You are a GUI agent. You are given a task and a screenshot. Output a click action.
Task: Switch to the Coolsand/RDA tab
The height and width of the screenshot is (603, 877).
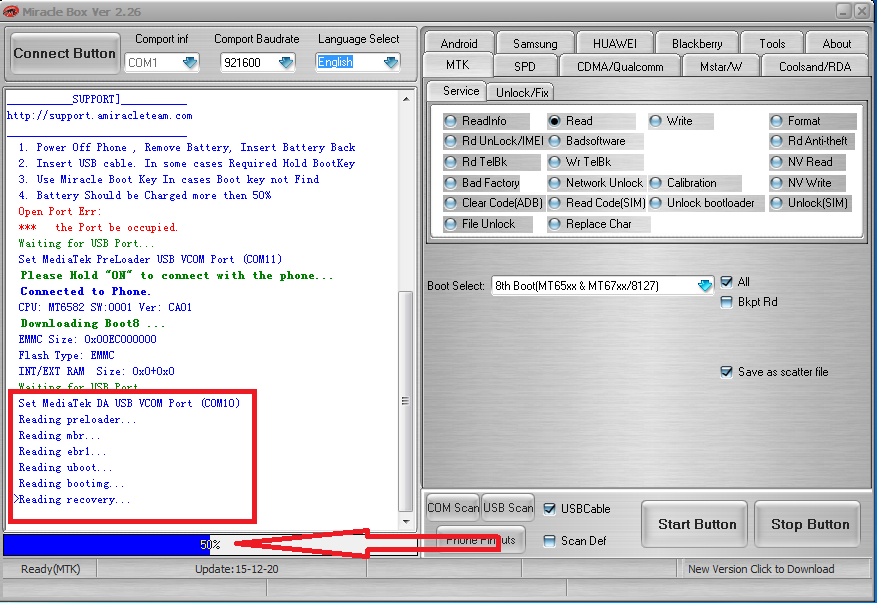tap(814, 67)
